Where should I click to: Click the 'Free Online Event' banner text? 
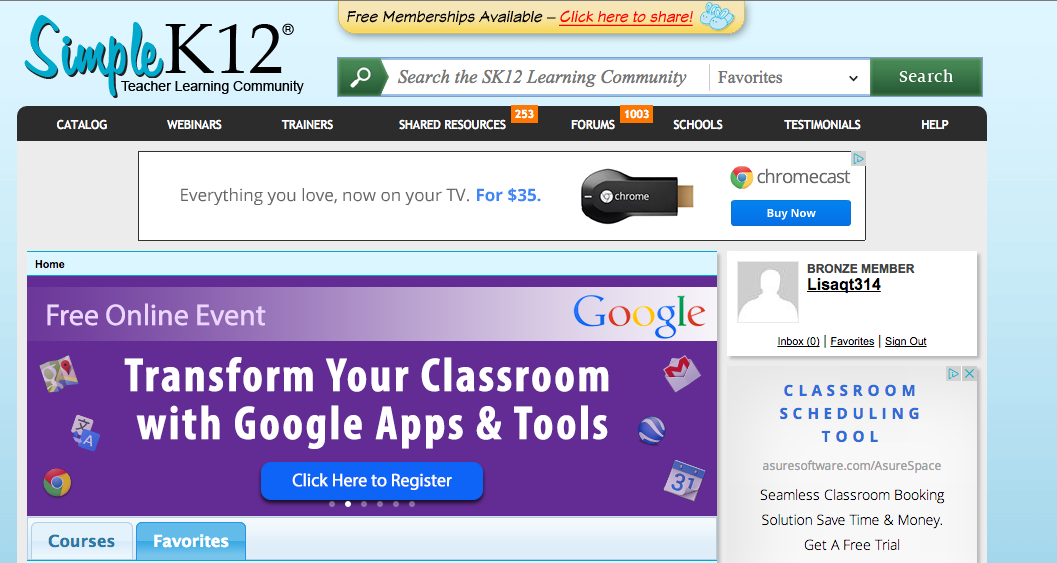coord(156,316)
